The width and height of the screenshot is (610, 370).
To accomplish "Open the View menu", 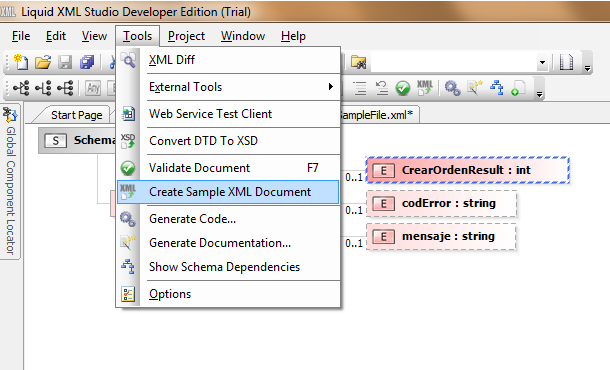I will pos(94,36).
